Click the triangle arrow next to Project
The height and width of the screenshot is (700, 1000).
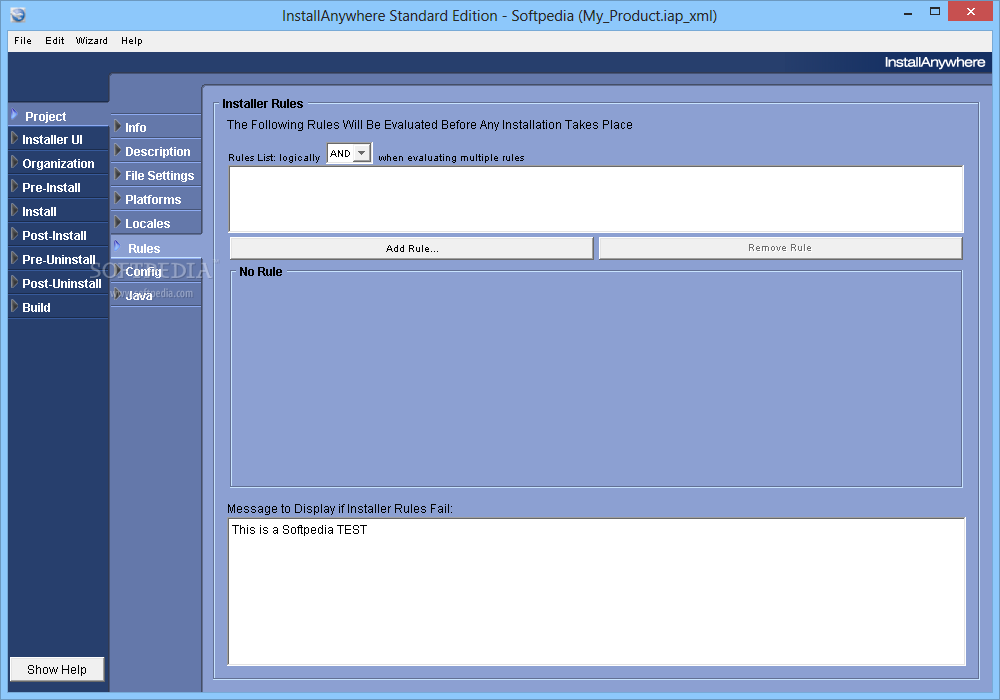(x=15, y=115)
